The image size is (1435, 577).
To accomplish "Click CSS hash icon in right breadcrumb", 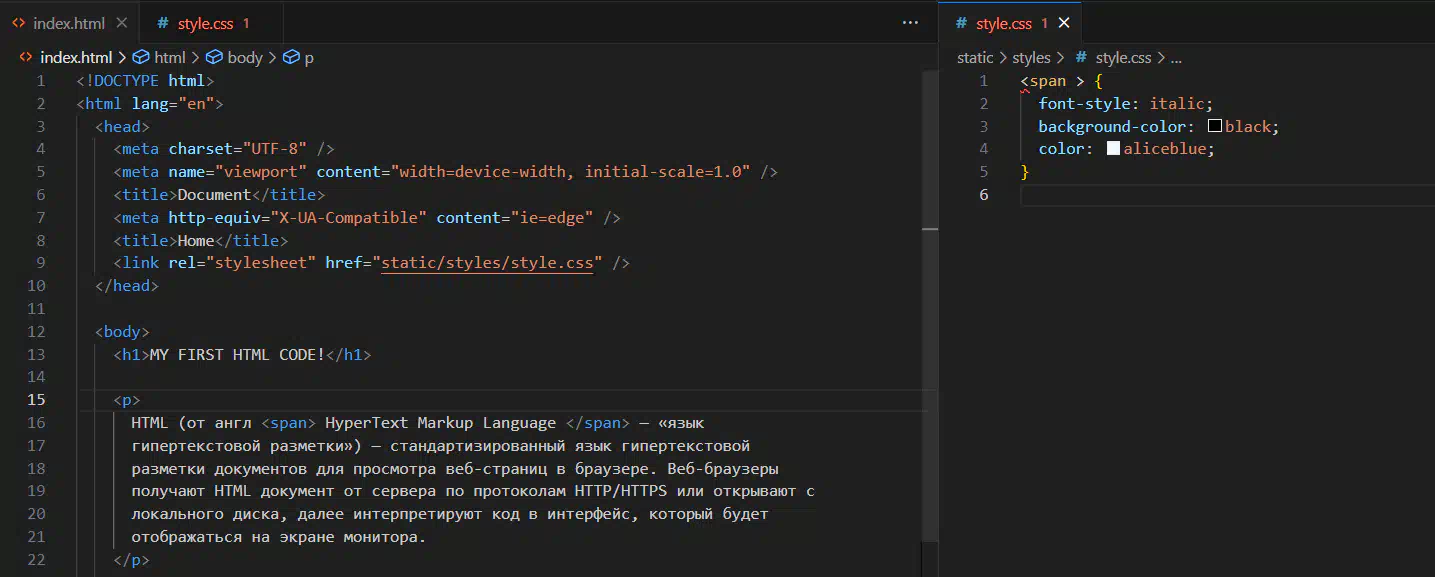I will (1081, 58).
